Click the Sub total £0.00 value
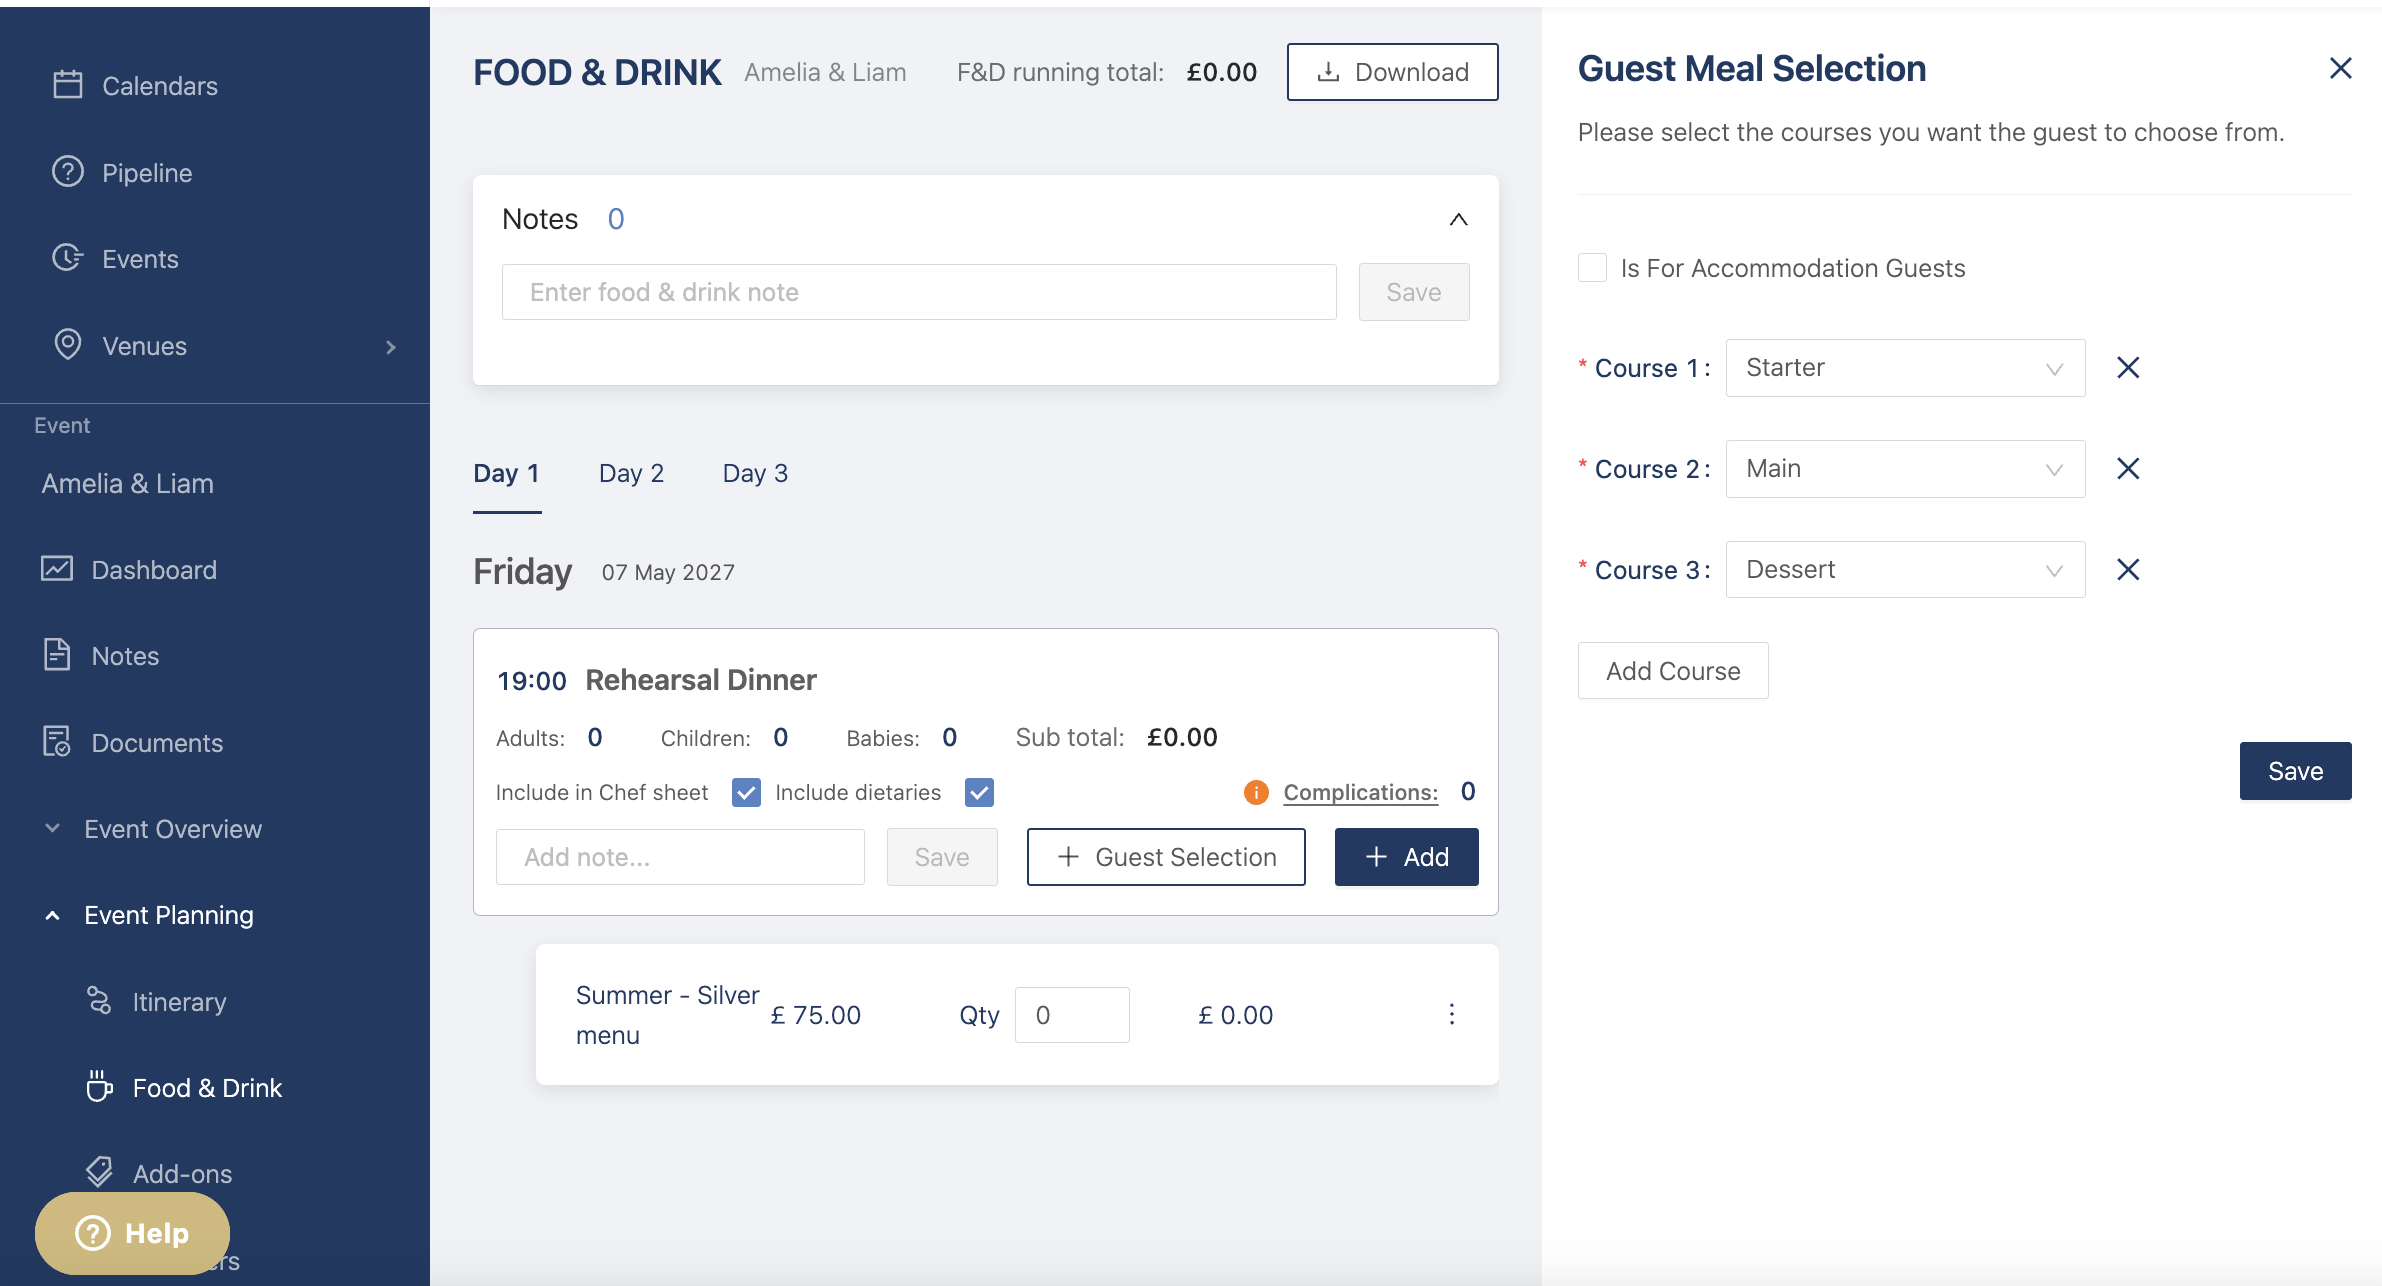The height and width of the screenshot is (1286, 2382). [1182, 738]
